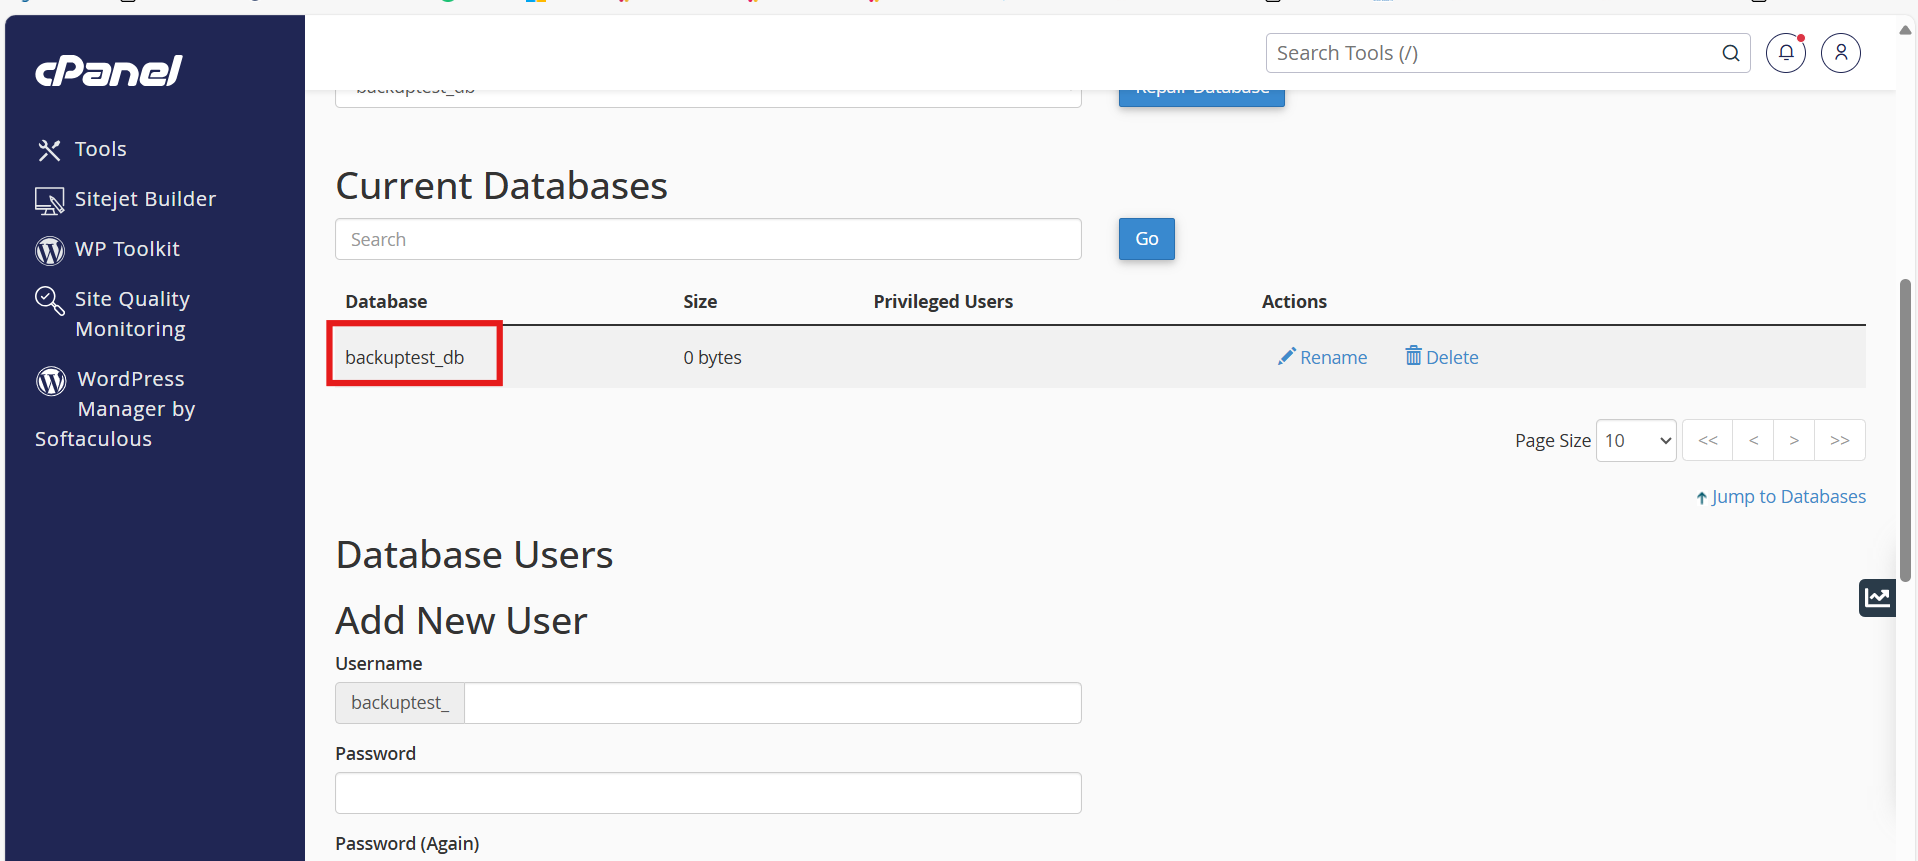
Task: Click the backuptest_db database name
Action: 405,357
